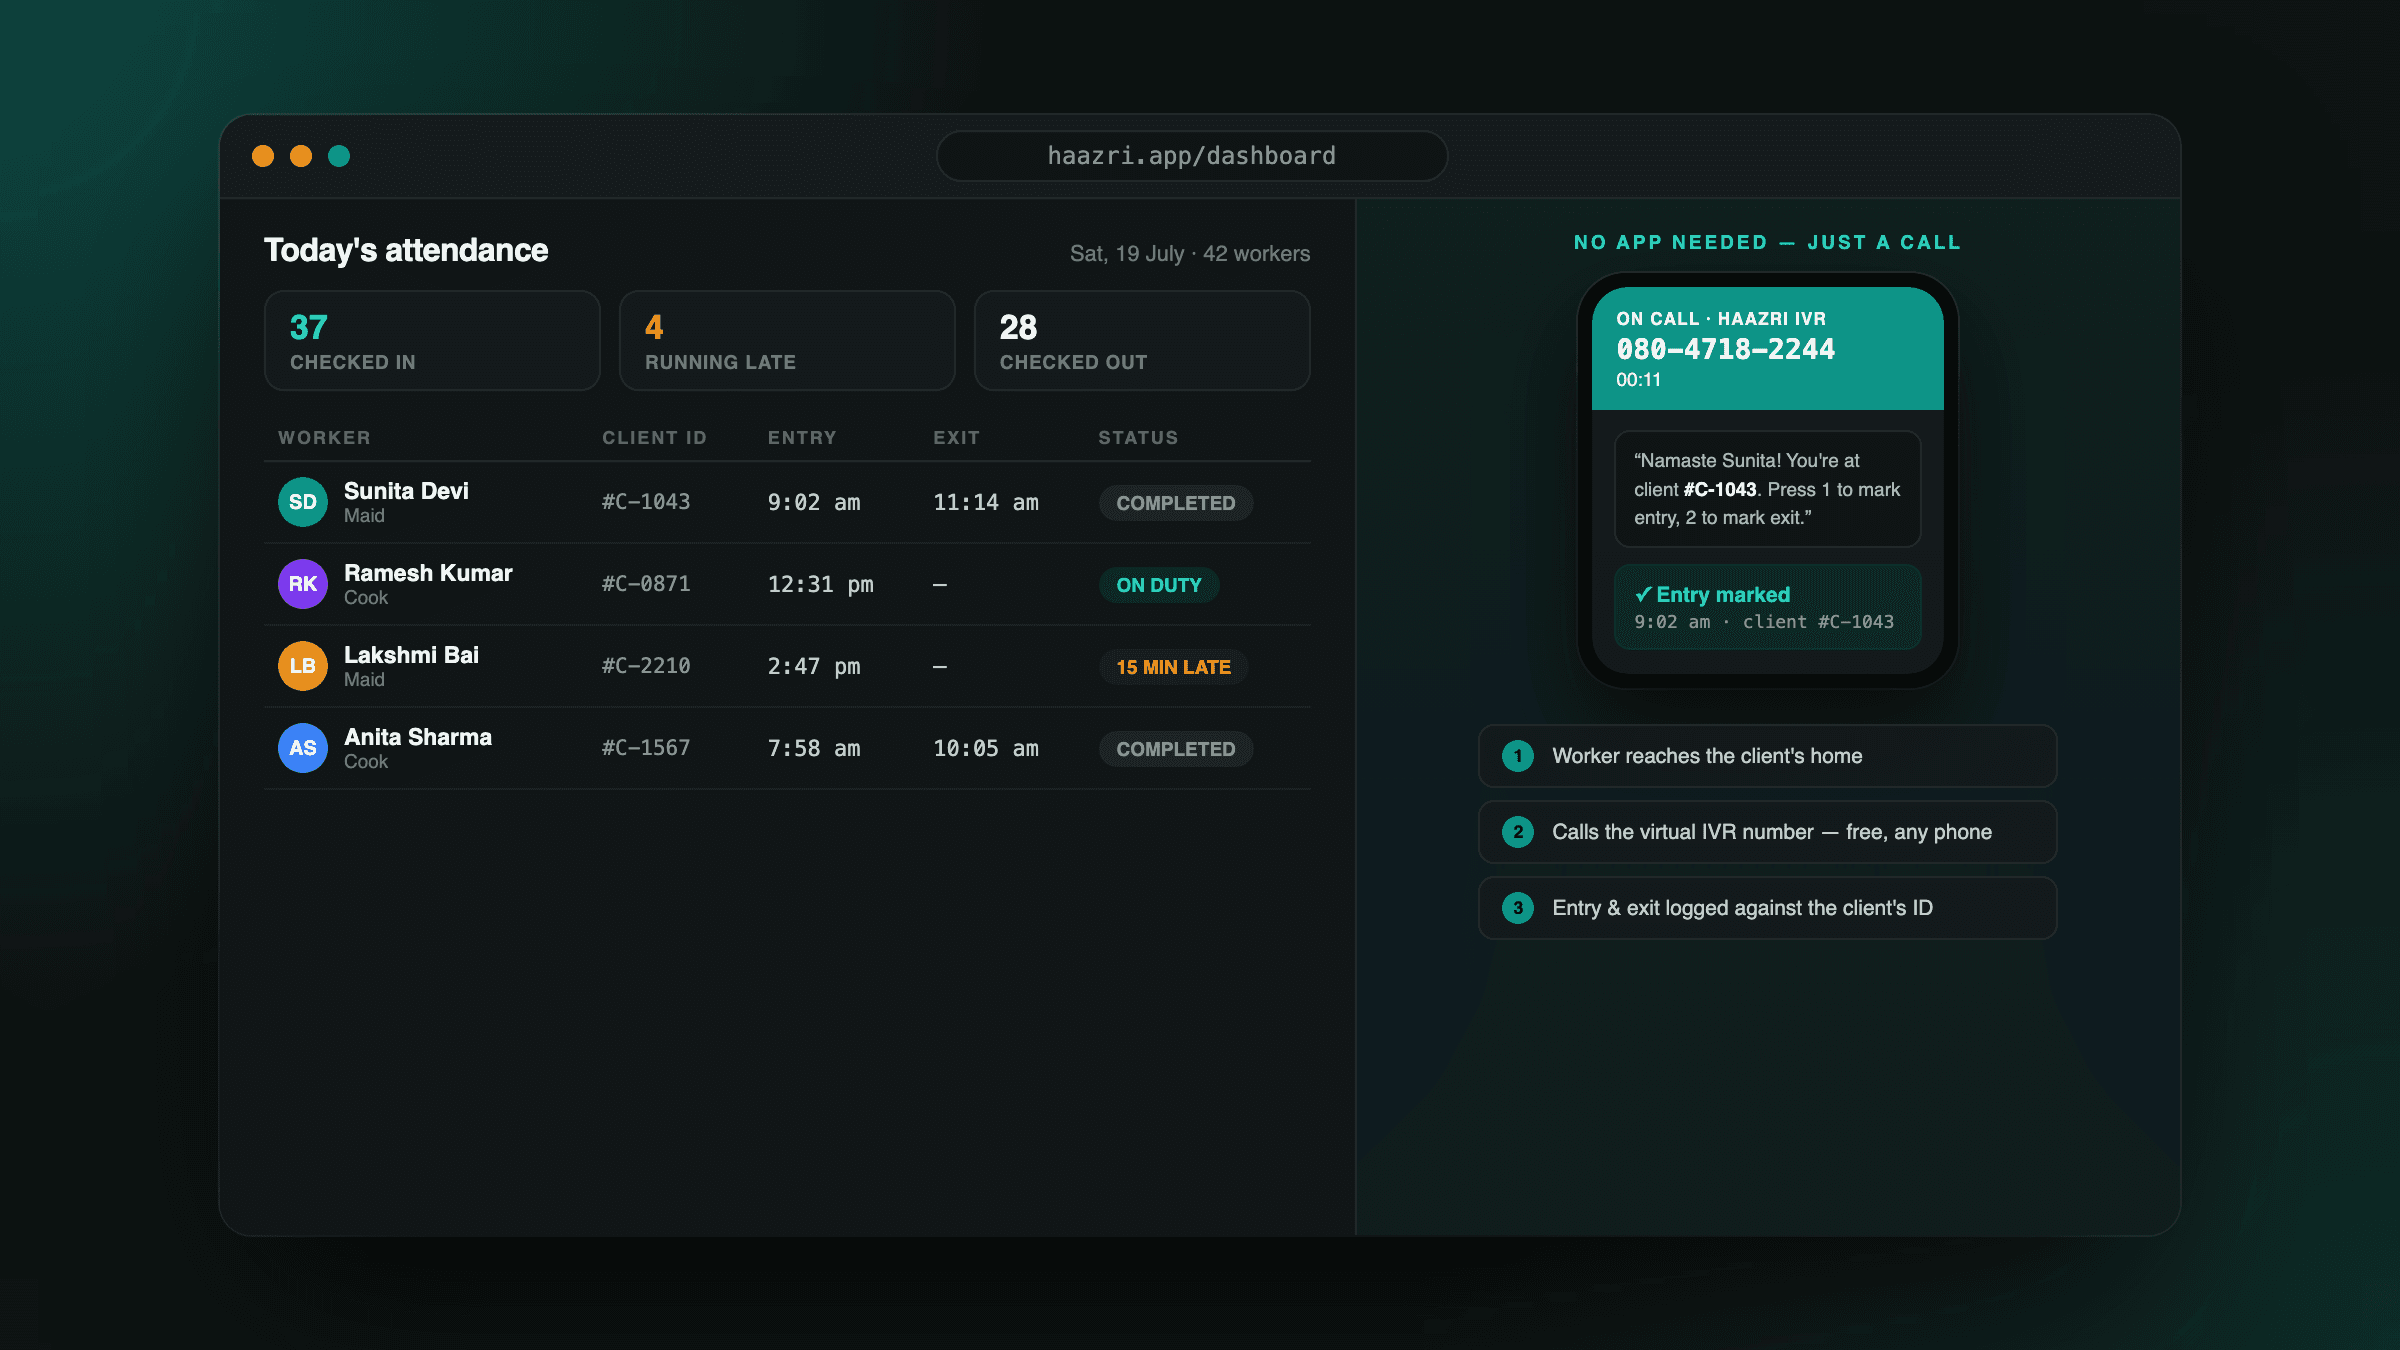The height and width of the screenshot is (1350, 2400).
Task: Click Worker reaches the client's home step
Action: click(x=1767, y=756)
